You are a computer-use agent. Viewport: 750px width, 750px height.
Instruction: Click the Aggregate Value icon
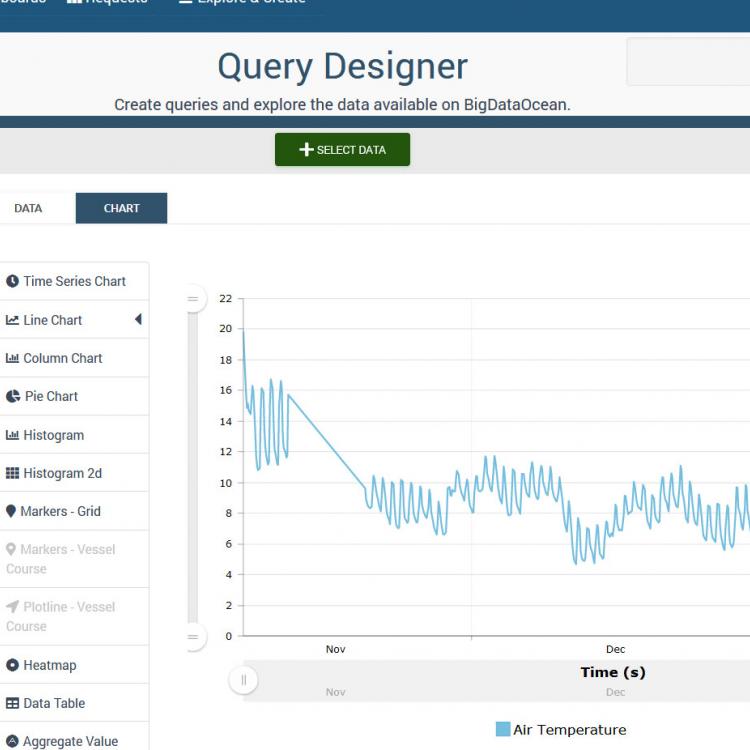pyautogui.click(x=12, y=741)
